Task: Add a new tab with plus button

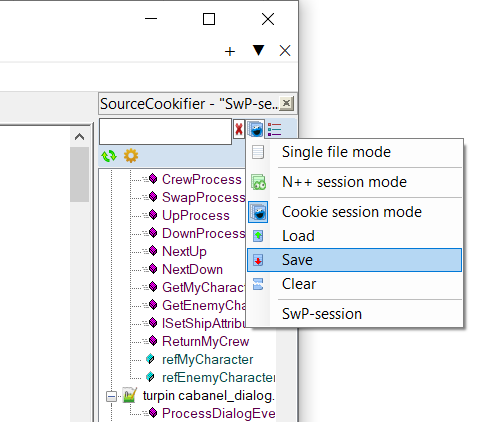Action: click(x=230, y=51)
